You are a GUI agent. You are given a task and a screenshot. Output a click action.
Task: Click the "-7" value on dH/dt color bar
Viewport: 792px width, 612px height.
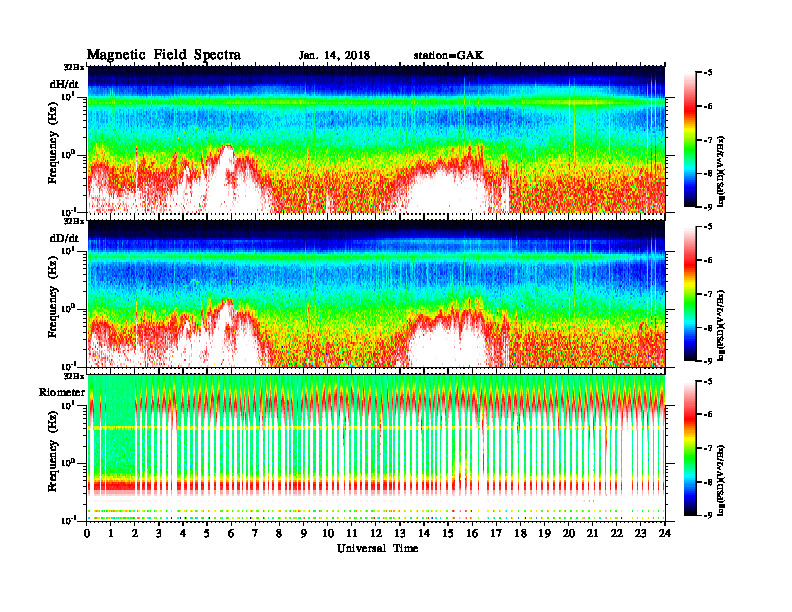708,140
